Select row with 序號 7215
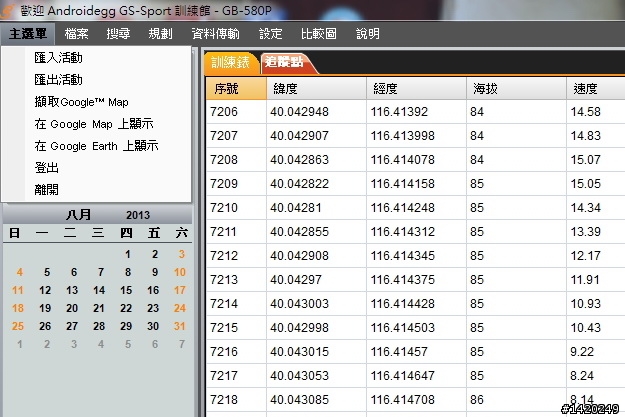 [x=415, y=327]
